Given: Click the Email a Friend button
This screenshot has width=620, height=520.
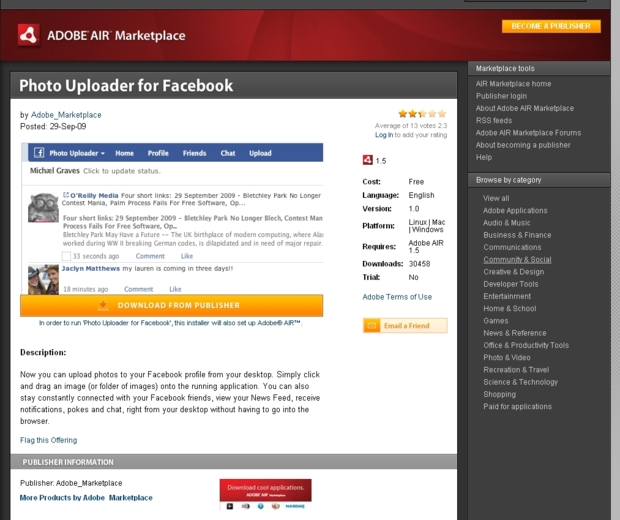Looking at the screenshot, I should (405, 325).
